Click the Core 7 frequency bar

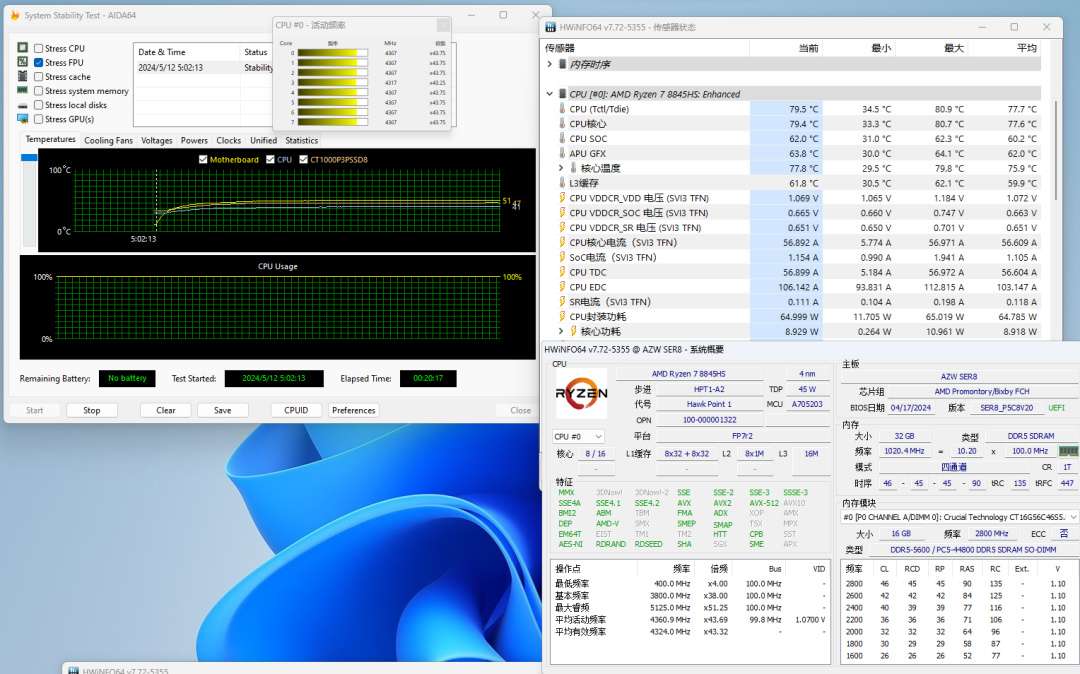click(332, 122)
